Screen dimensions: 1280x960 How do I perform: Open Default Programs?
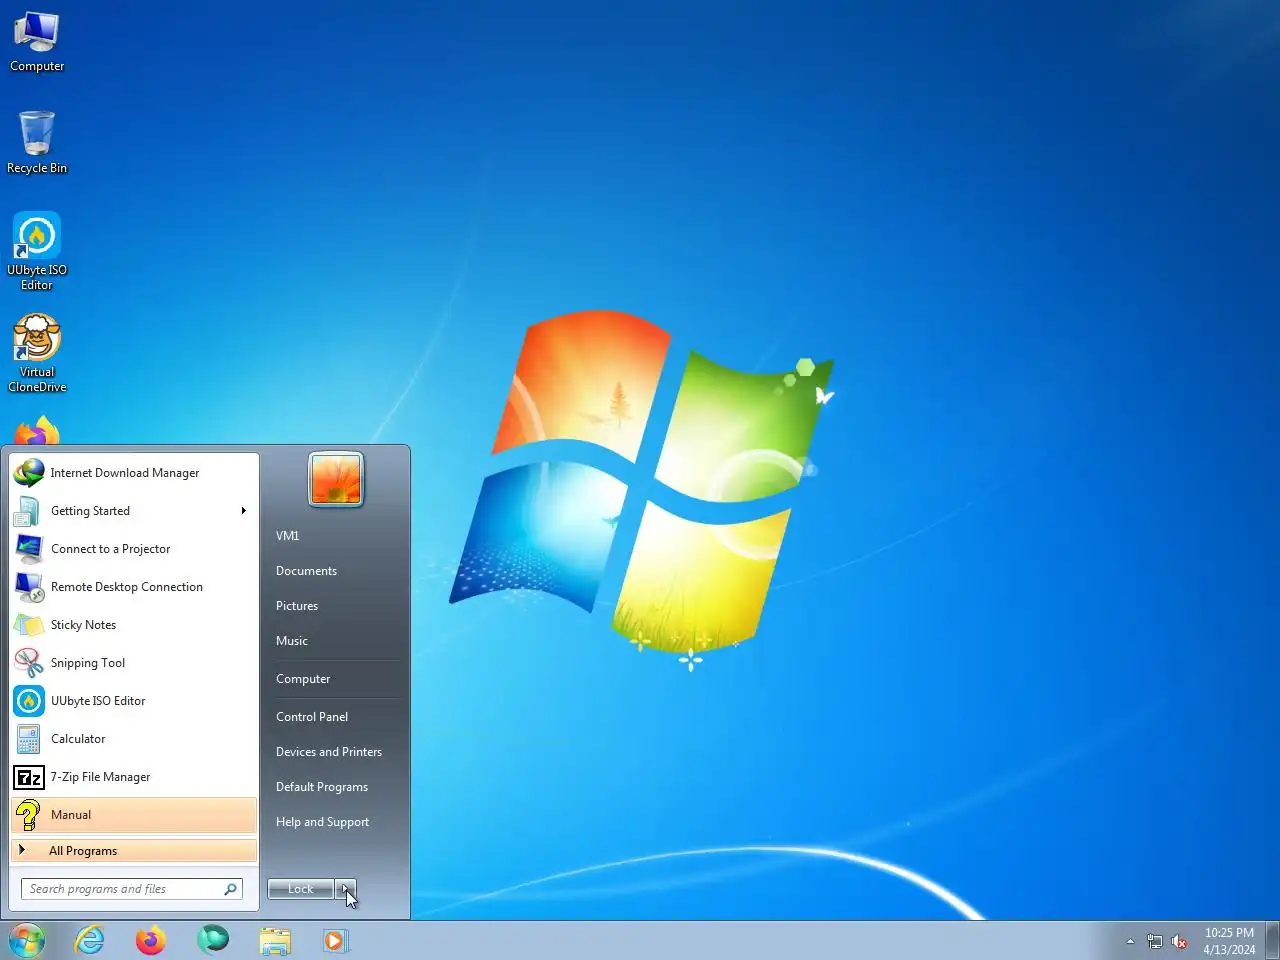[322, 787]
